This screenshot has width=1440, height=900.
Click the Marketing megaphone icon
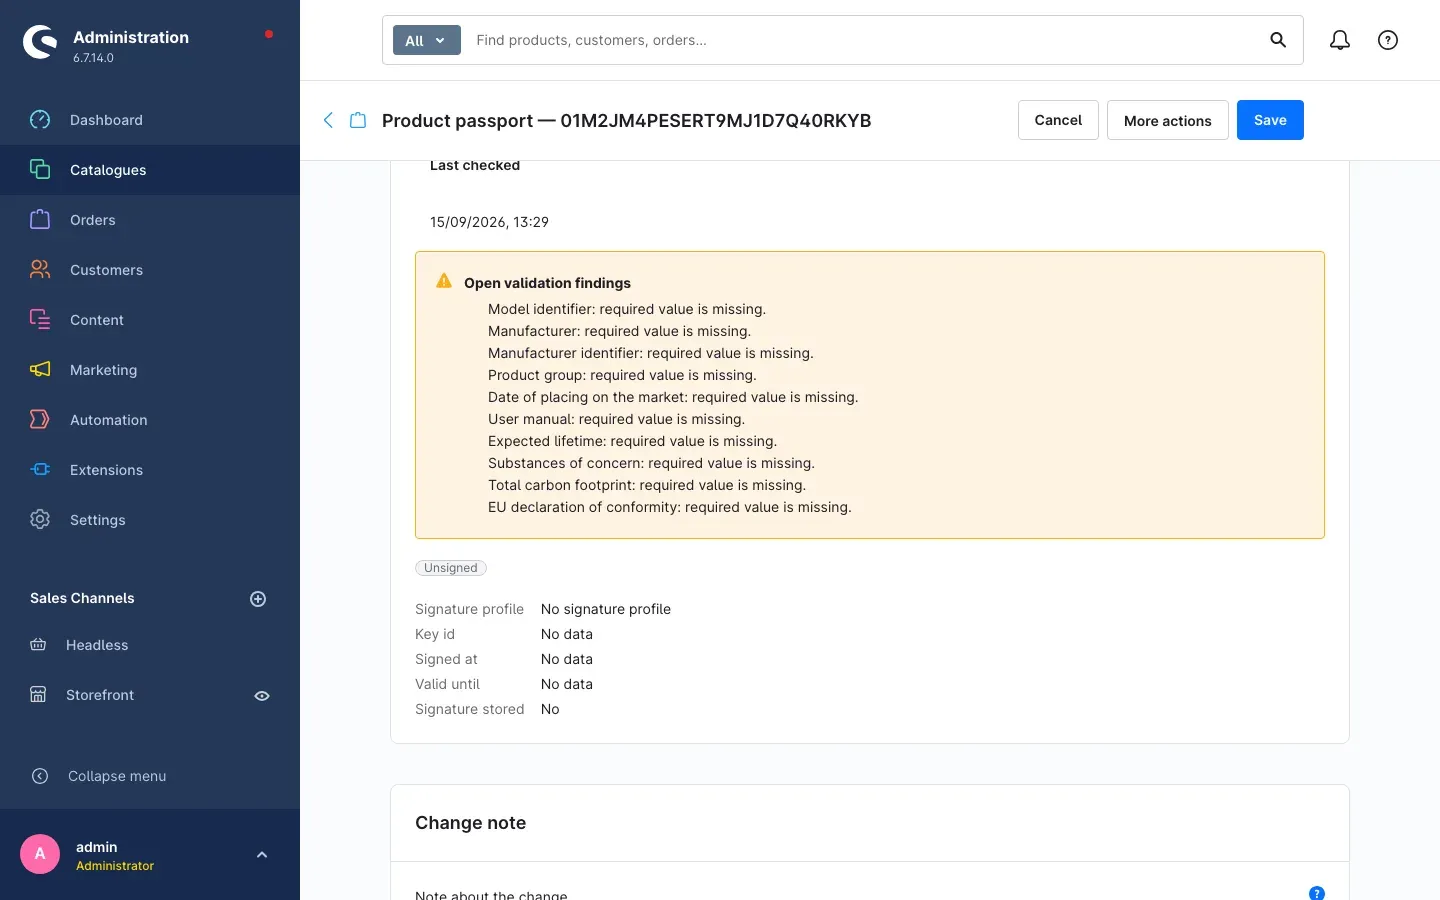(40, 370)
